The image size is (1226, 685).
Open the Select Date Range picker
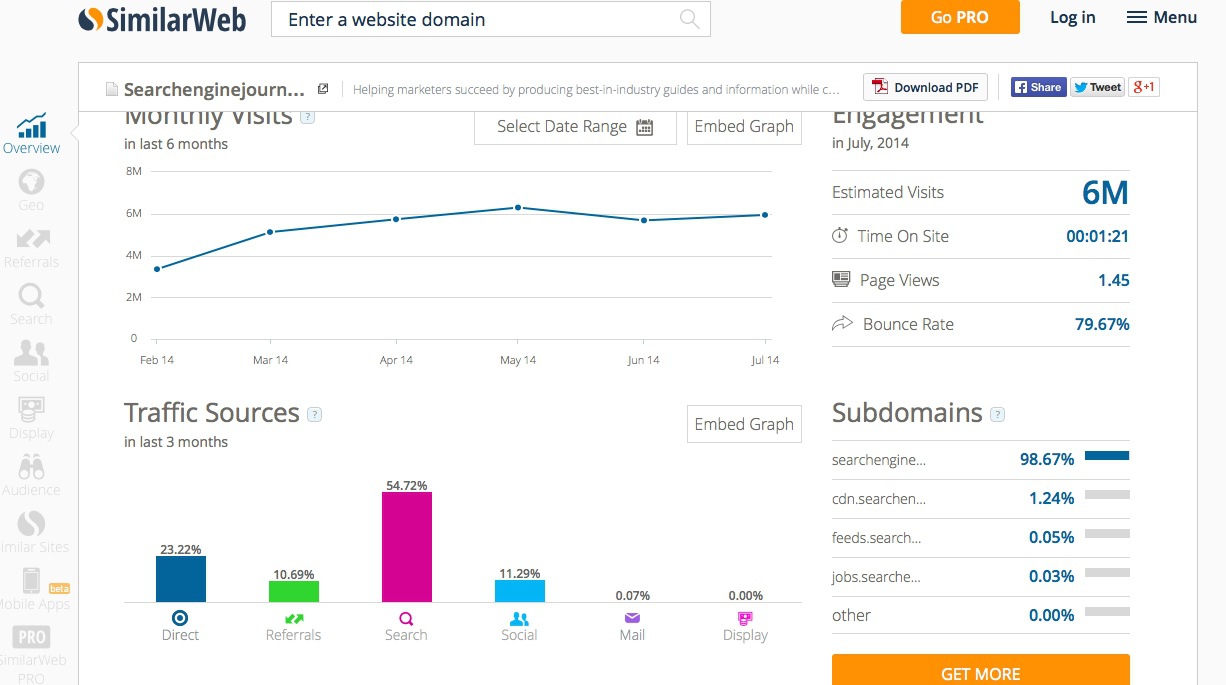tap(575, 127)
